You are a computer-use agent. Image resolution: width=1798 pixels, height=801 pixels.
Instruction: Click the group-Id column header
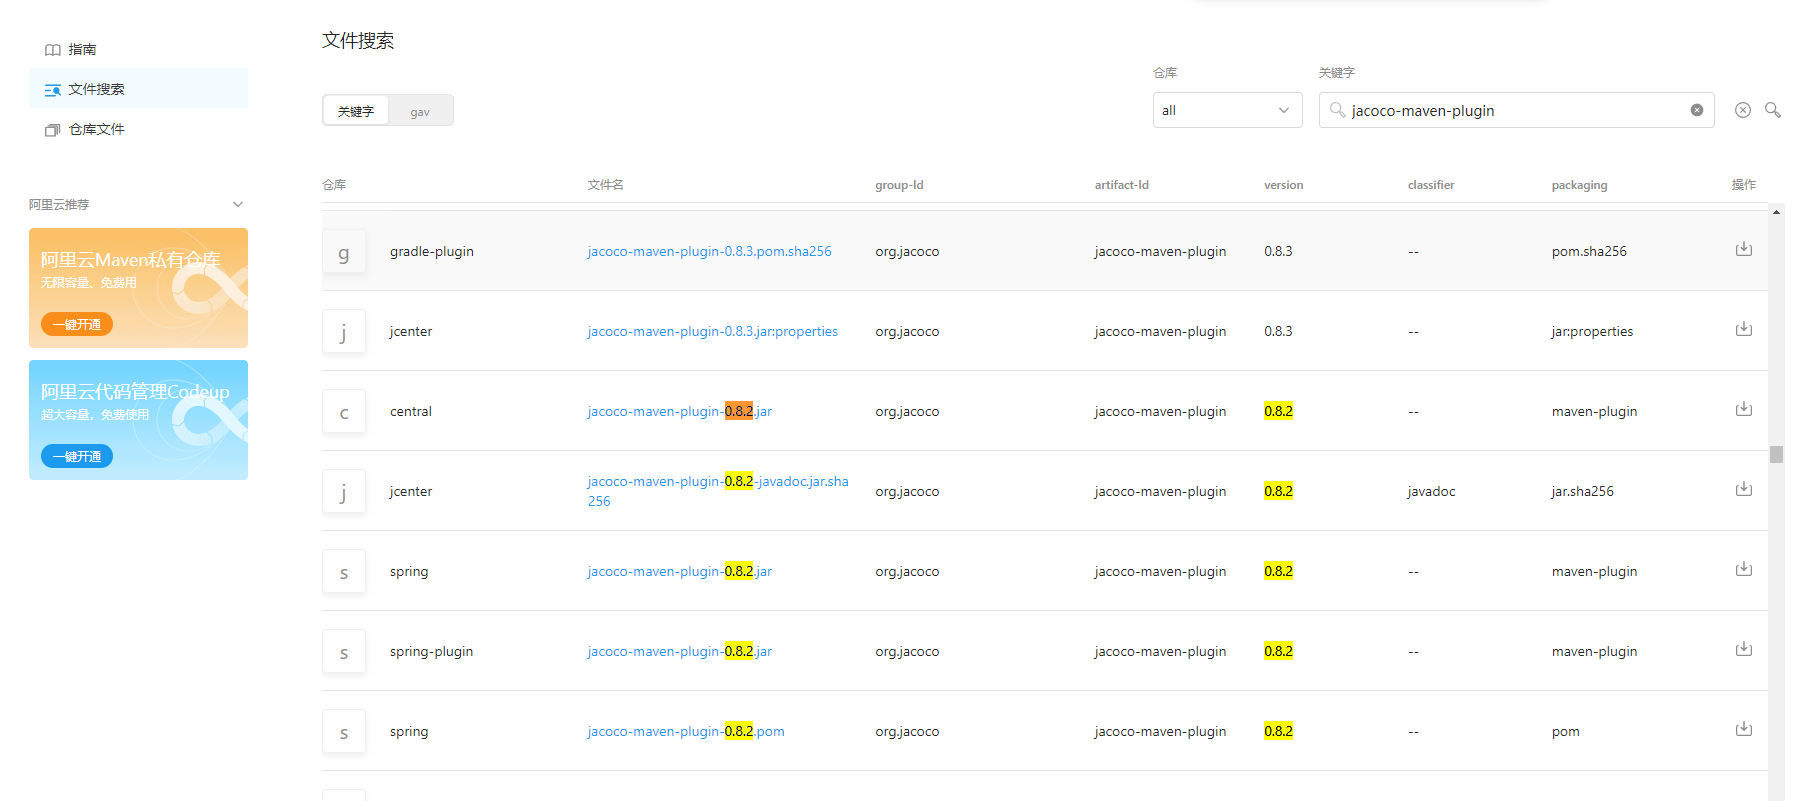point(899,185)
